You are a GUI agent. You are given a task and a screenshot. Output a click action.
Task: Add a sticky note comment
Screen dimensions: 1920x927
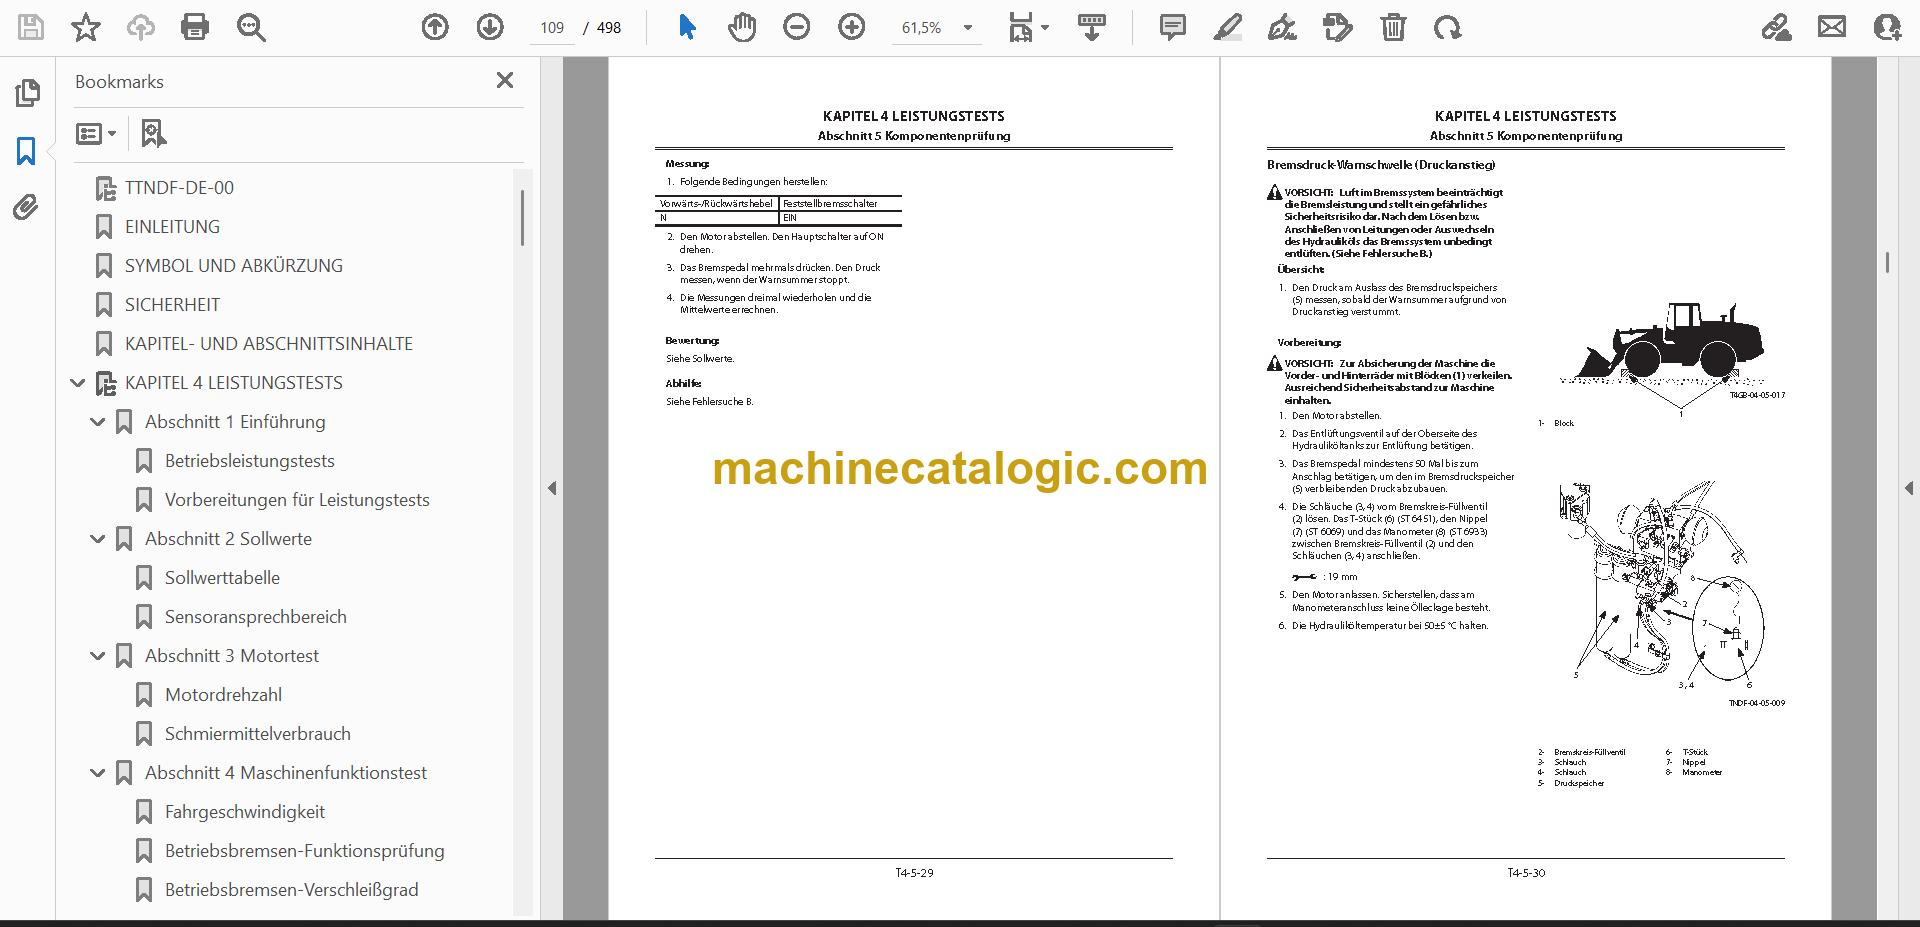pos(1173,27)
